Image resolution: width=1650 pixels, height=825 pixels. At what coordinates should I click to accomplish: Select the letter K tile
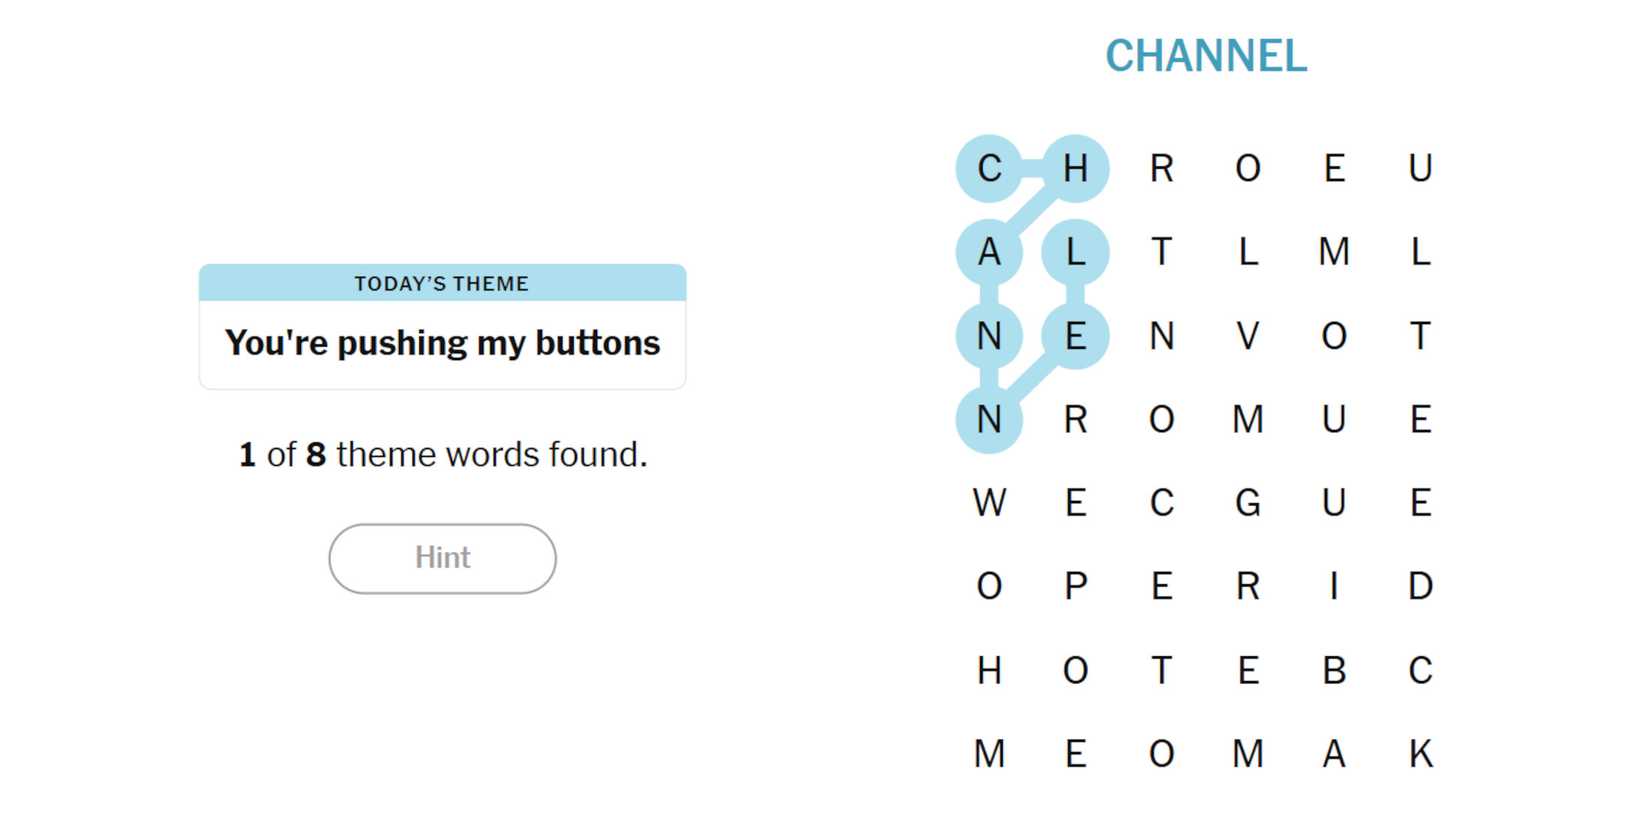pyautogui.click(x=1420, y=754)
